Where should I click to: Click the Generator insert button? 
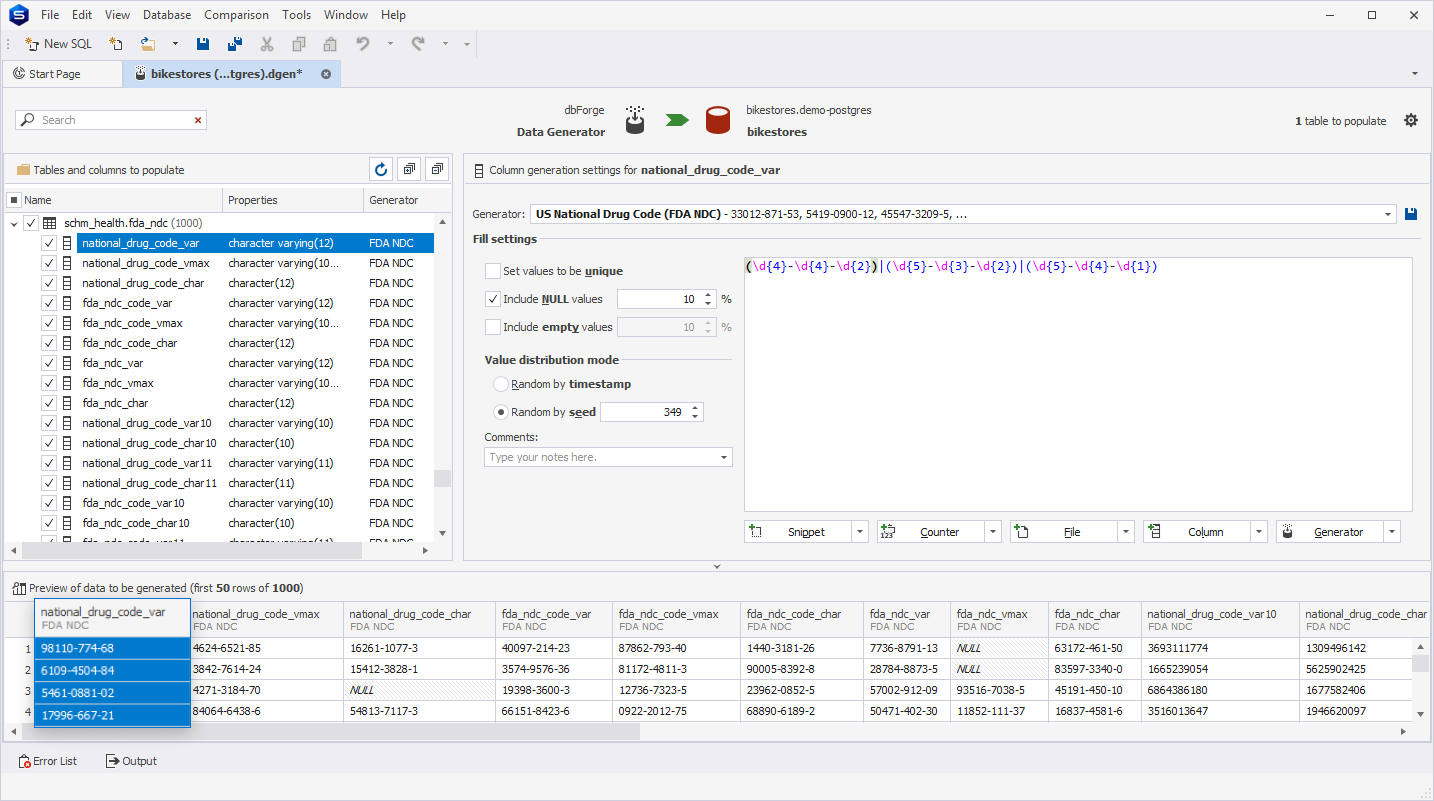tap(1330, 532)
